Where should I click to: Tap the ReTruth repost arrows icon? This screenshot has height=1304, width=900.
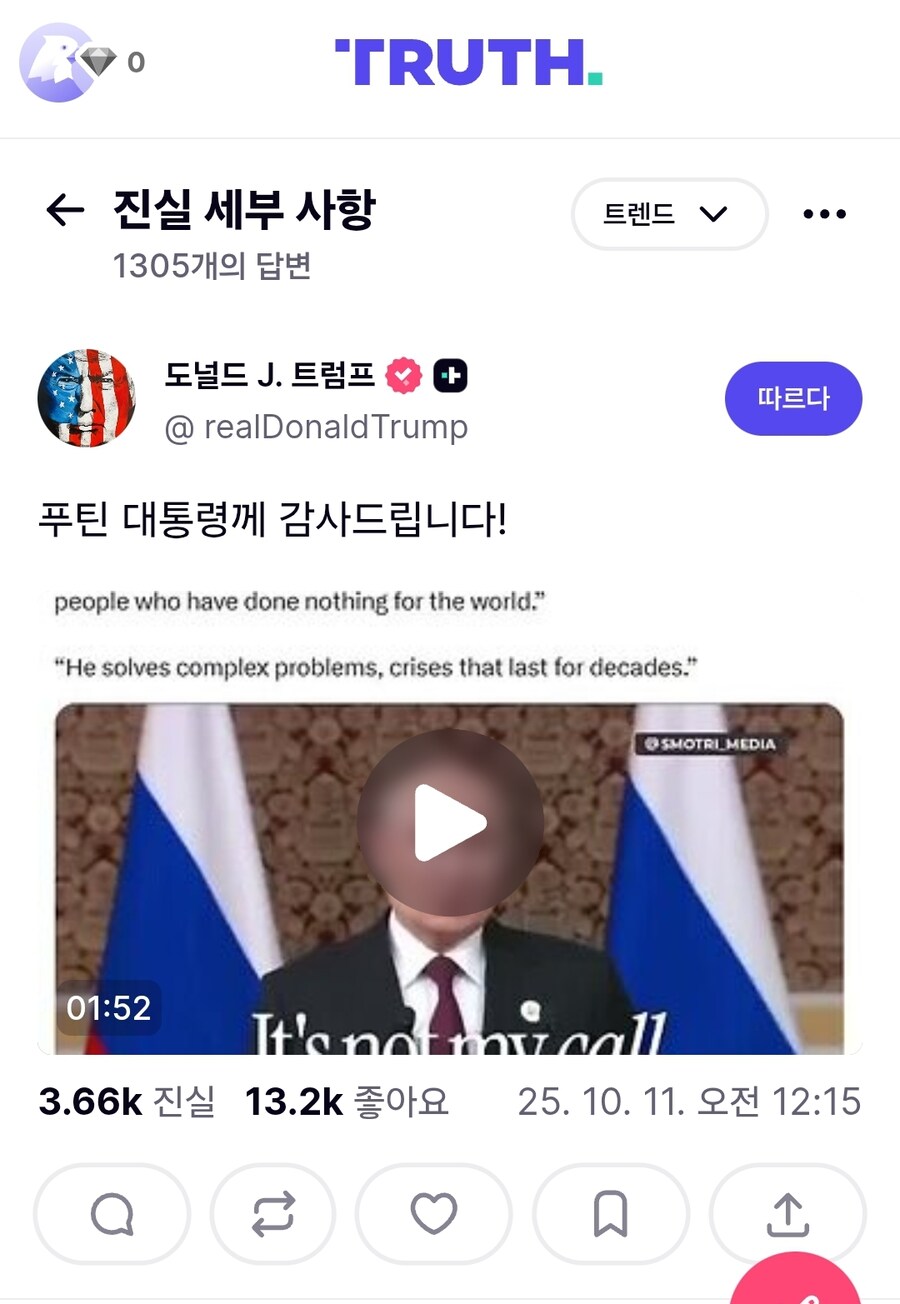[273, 1214]
